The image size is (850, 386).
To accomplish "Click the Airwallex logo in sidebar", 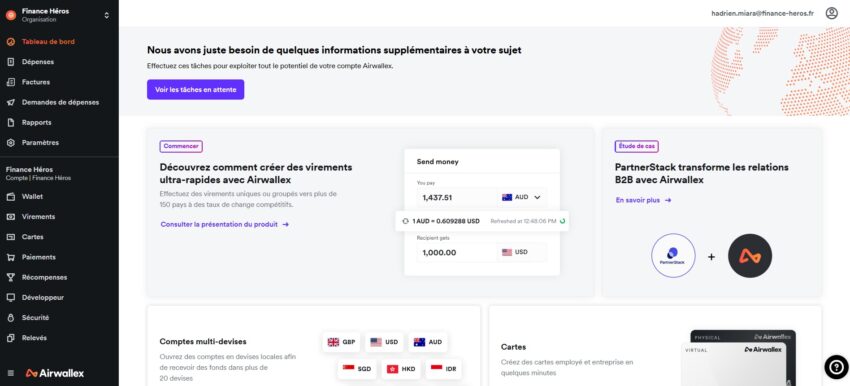I will click(x=55, y=373).
